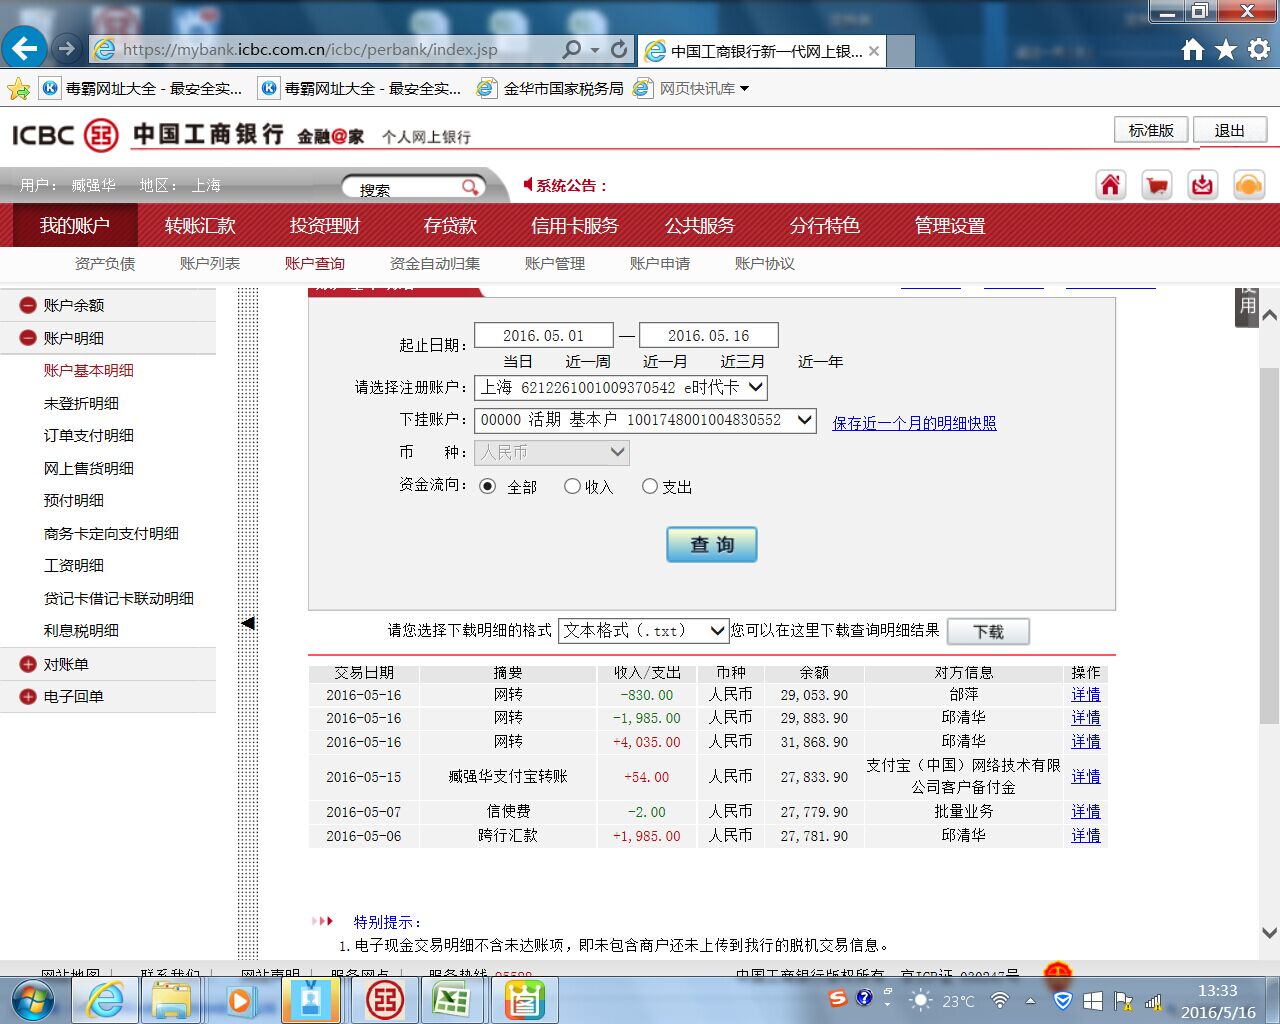Click the search magnifier in site search box
The width and height of the screenshot is (1280, 1024).
(x=470, y=188)
